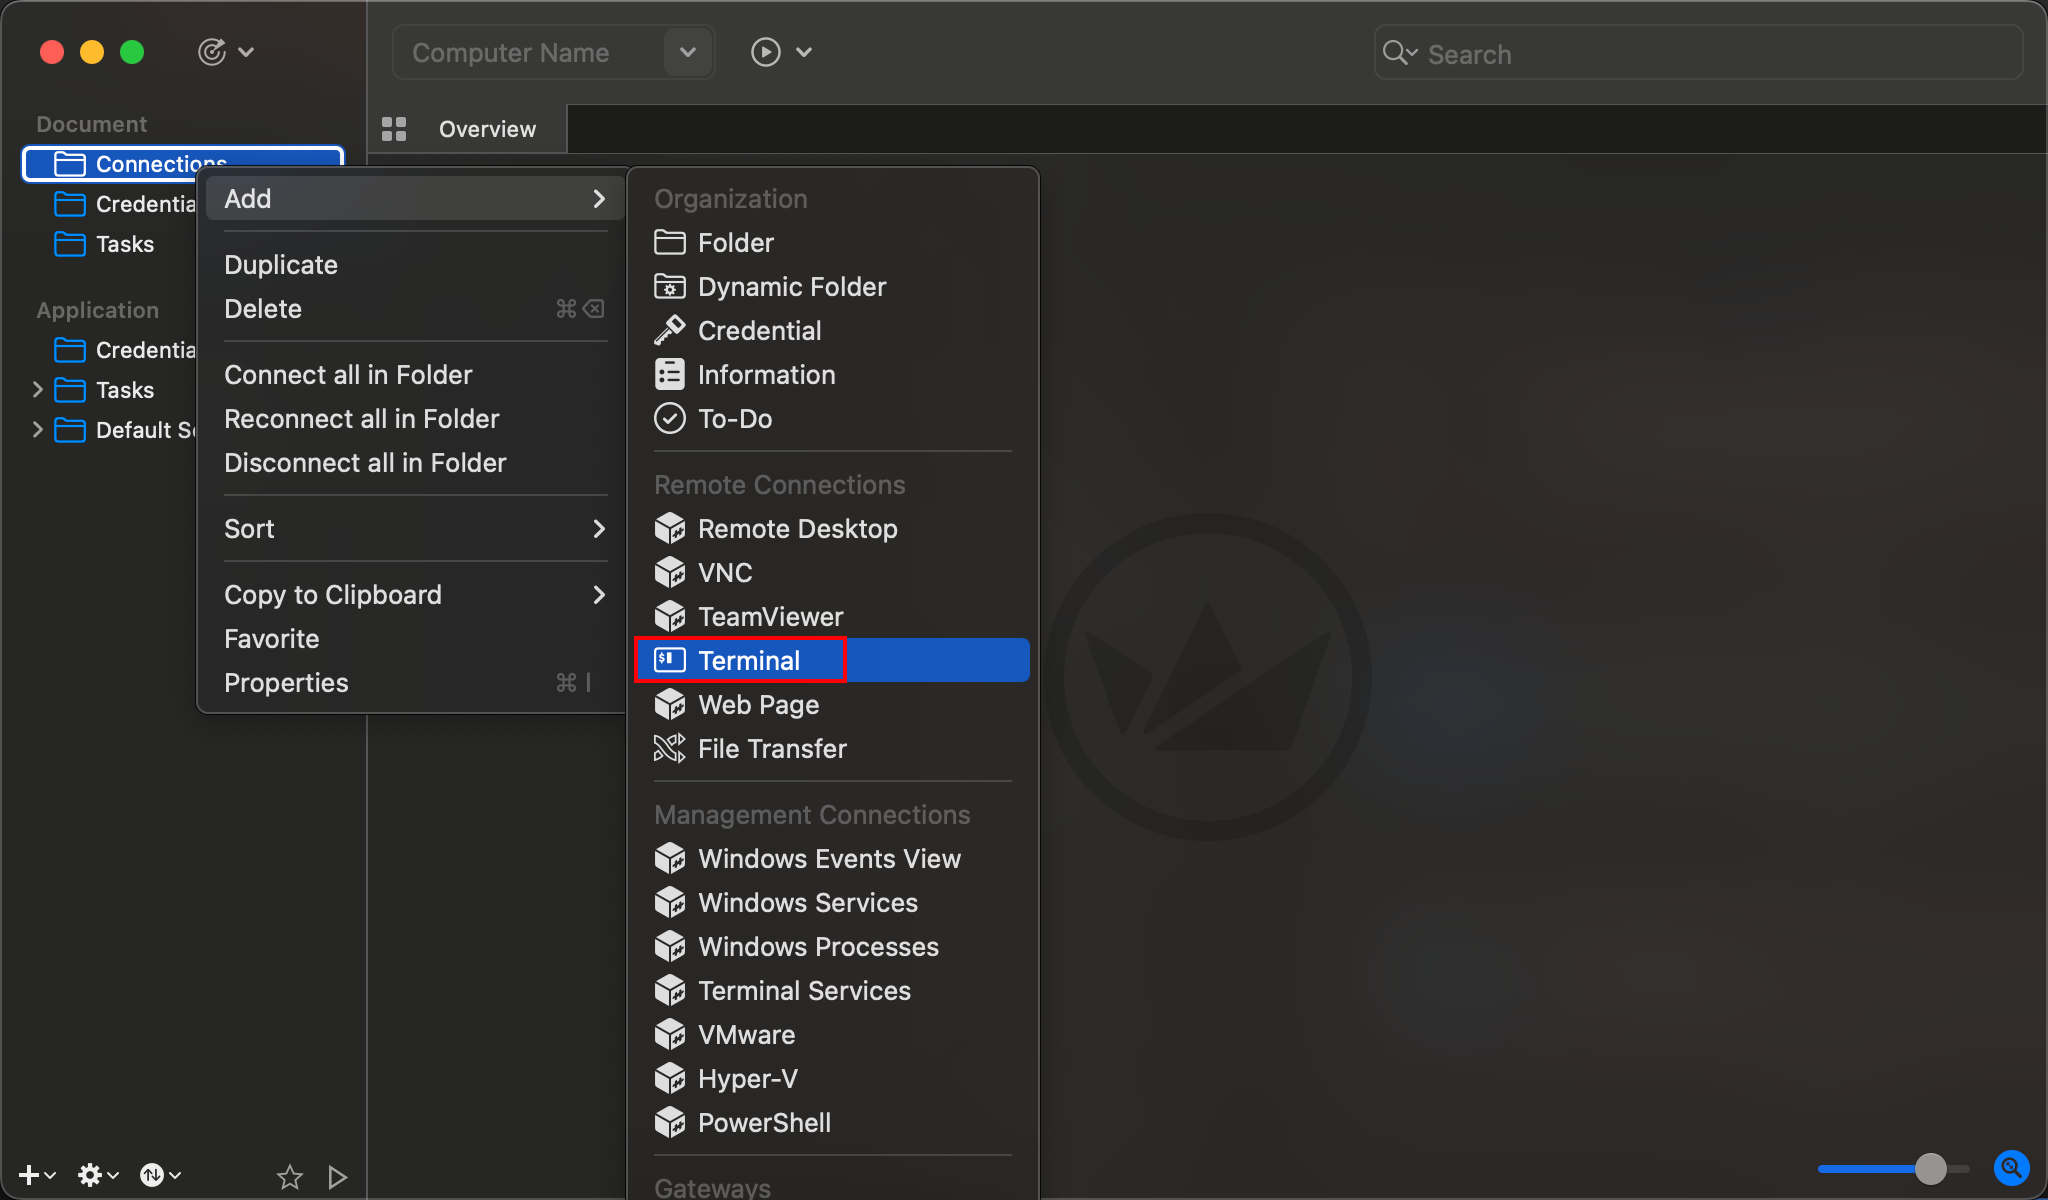
Task: Click the star favorite icon in bottom toolbar
Action: click(289, 1176)
